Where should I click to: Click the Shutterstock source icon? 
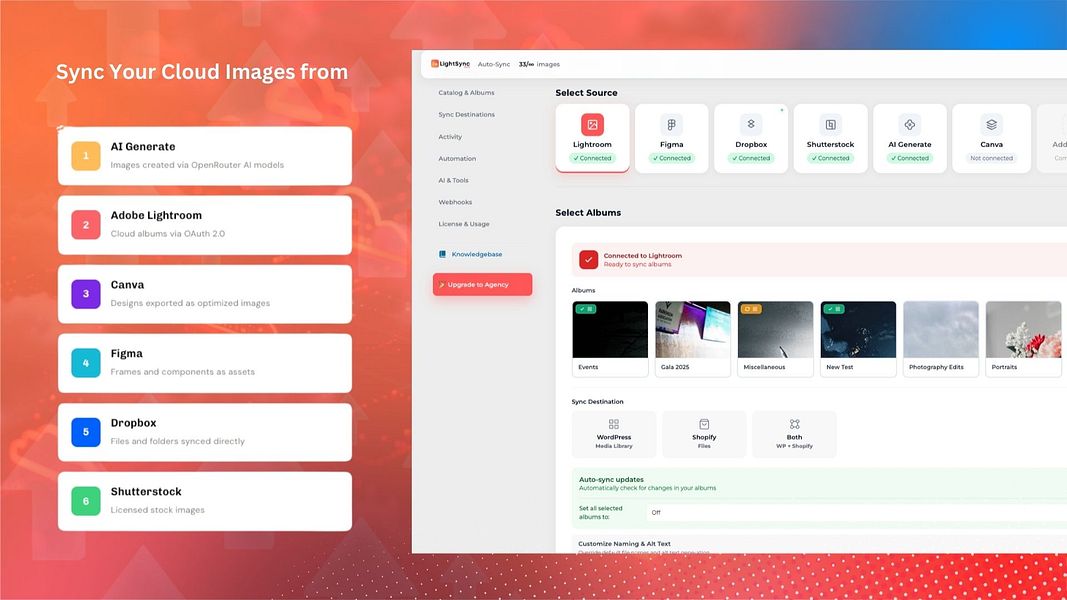830,124
